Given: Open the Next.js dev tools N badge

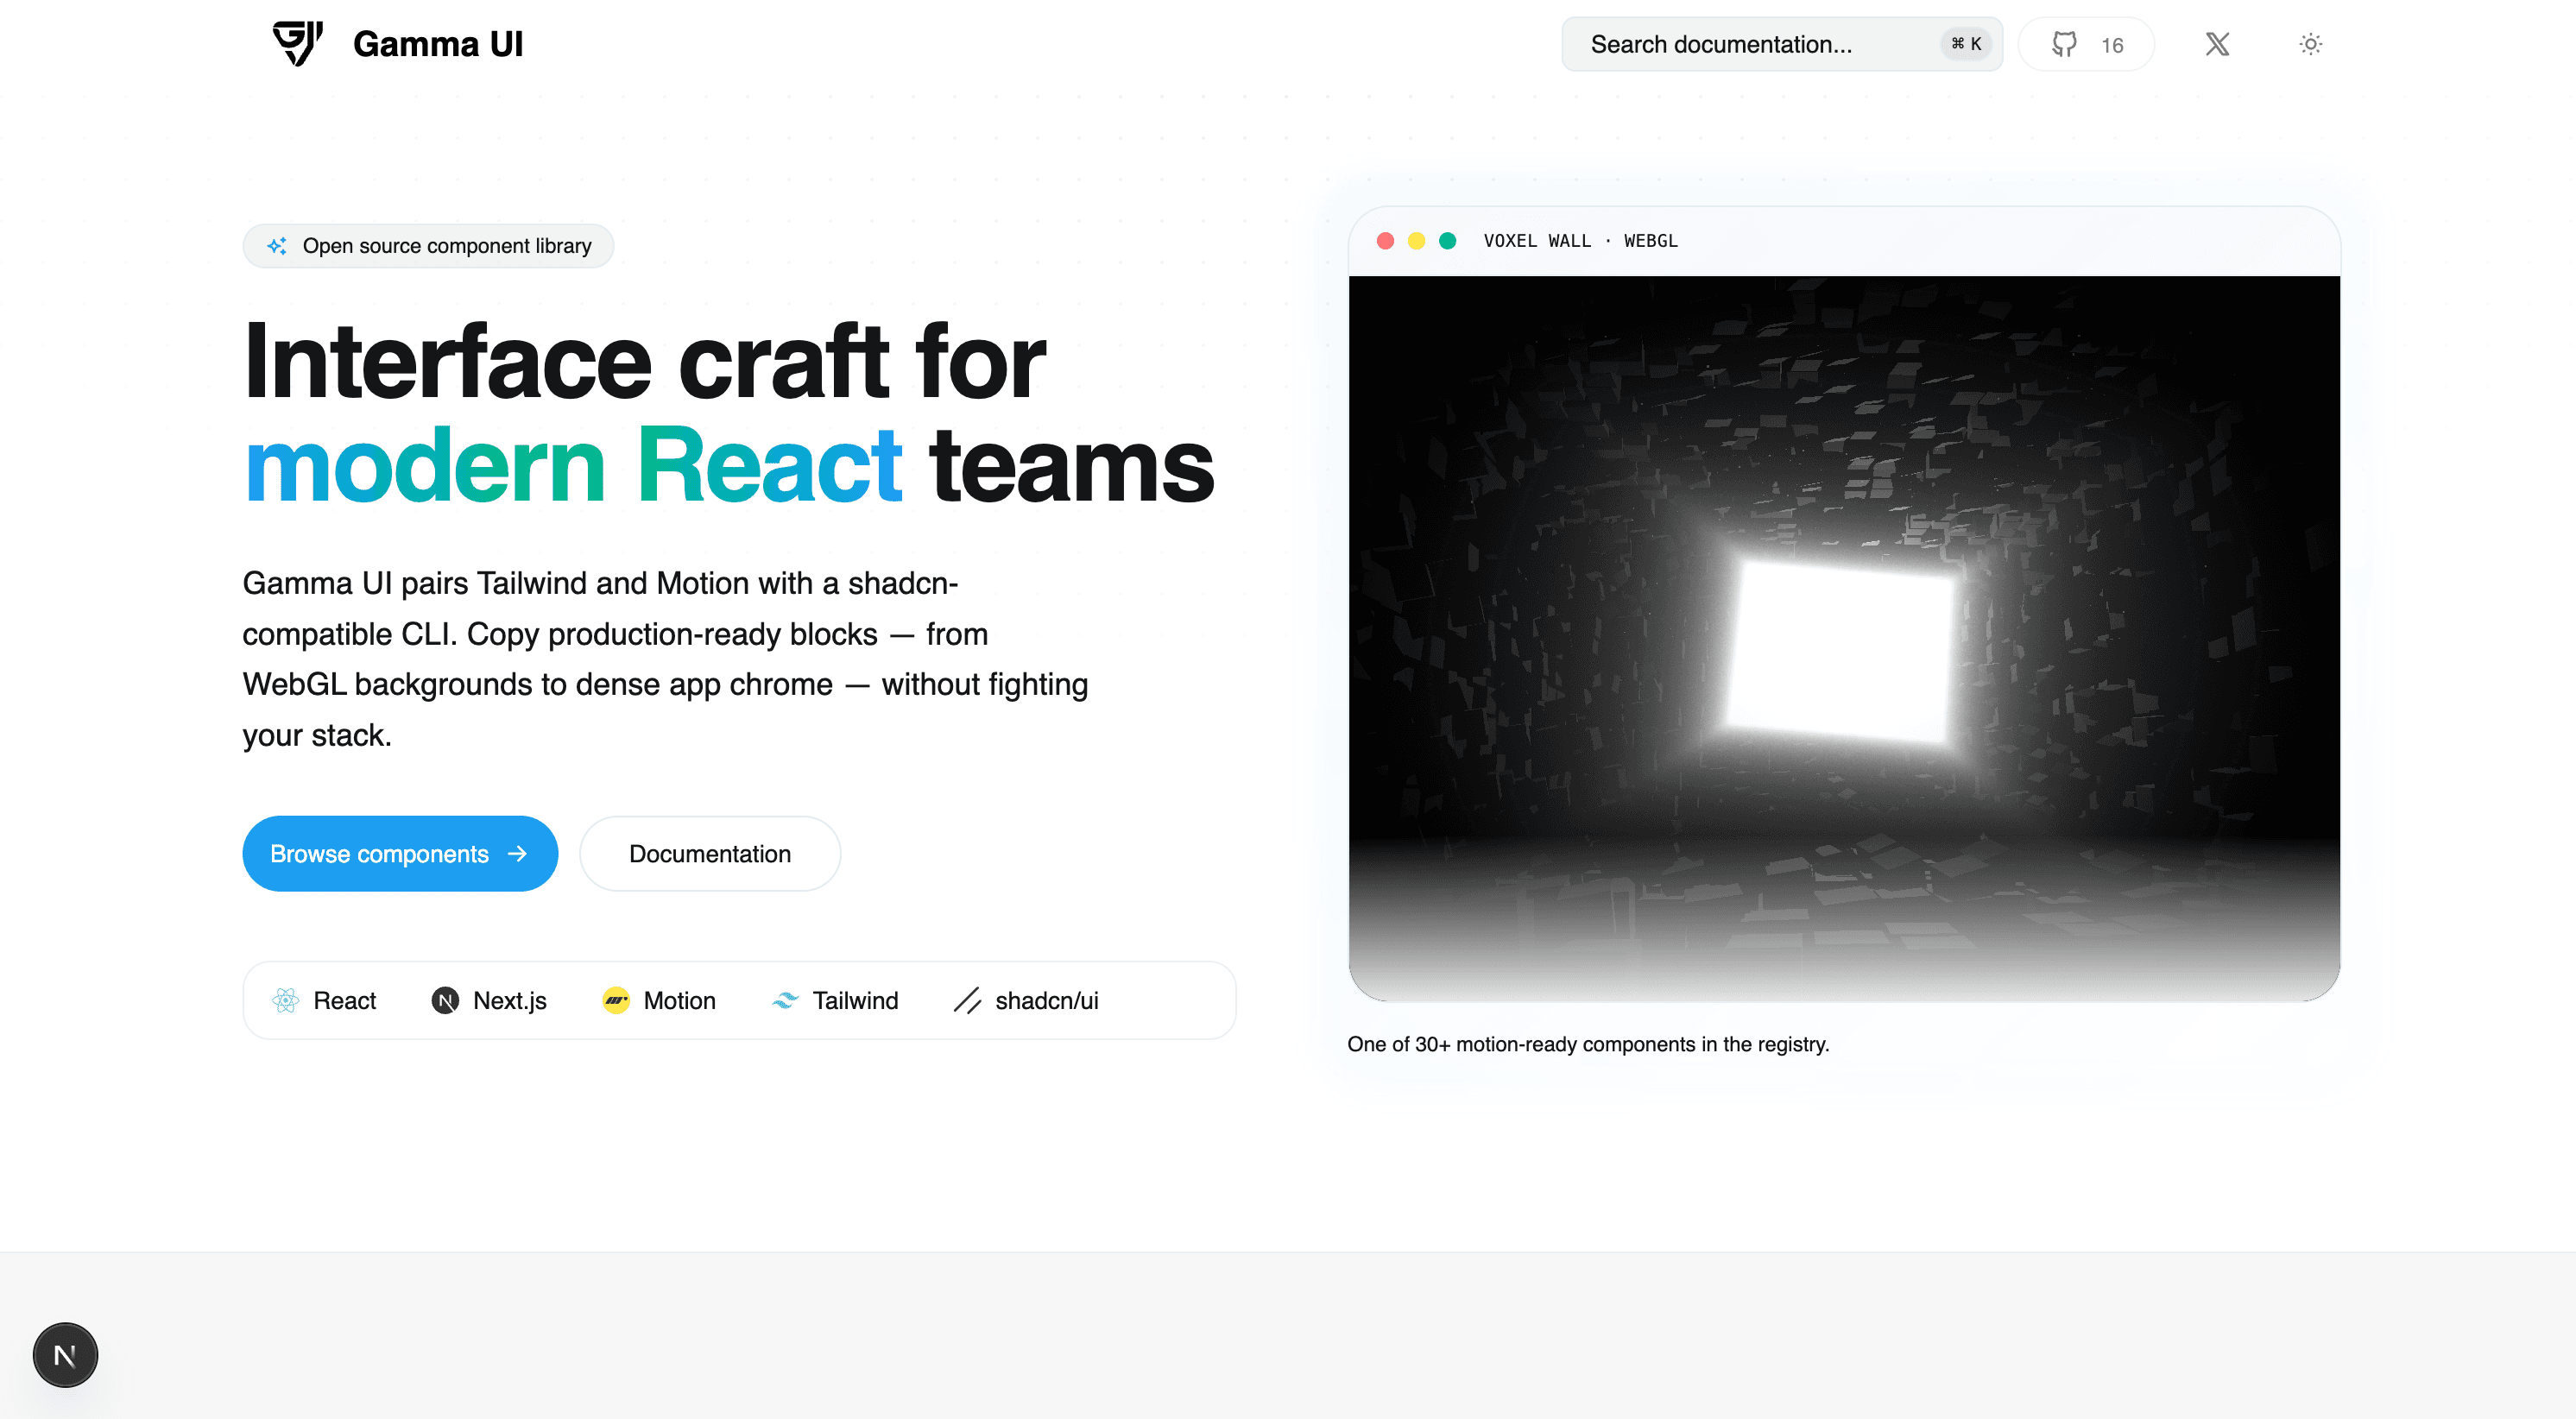Looking at the screenshot, I should [x=65, y=1355].
